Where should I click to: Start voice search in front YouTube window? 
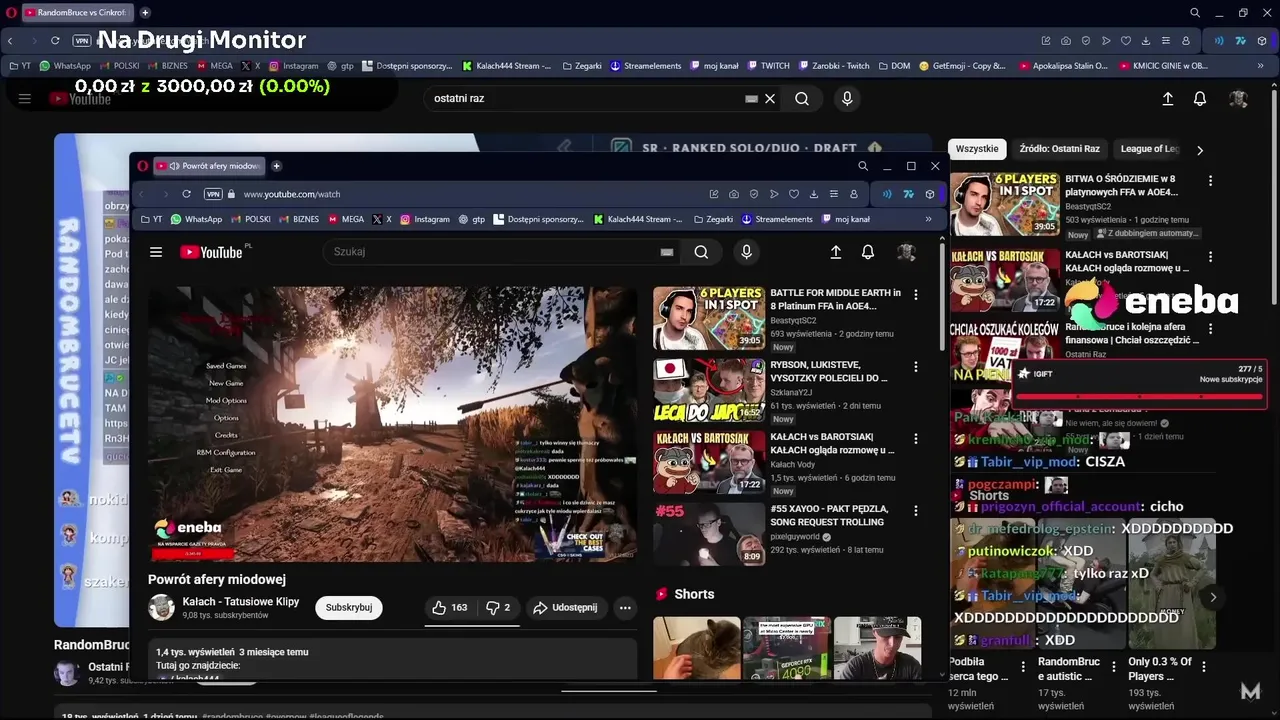point(746,252)
